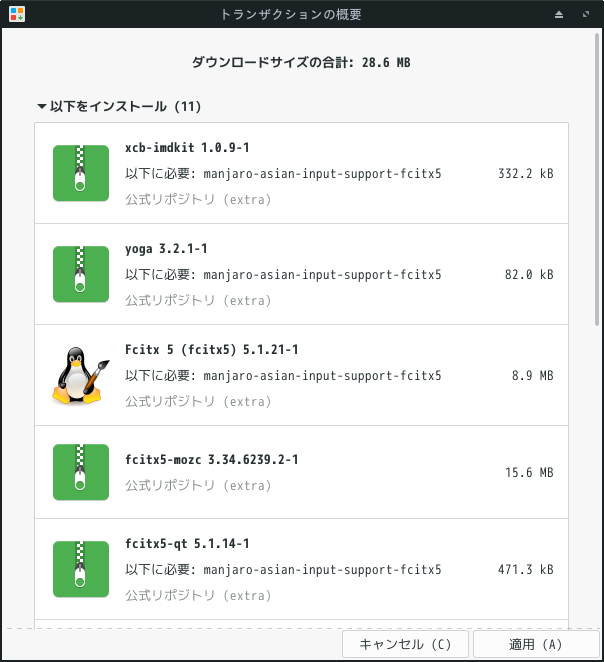Click the トランザクションの概要 window title
Viewport: 604px width, 662px height.
(x=291, y=14)
